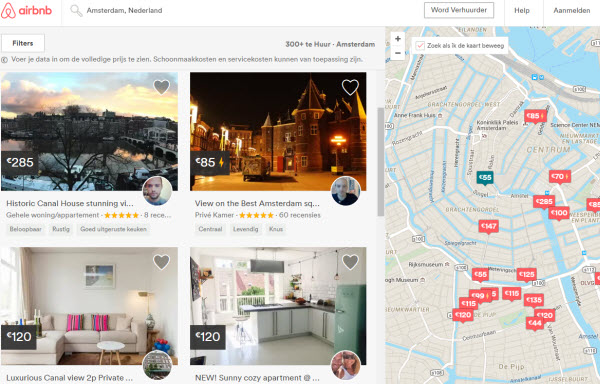Select the €147 map price marker
The width and height of the screenshot is (600, 384).
[489, 226]
